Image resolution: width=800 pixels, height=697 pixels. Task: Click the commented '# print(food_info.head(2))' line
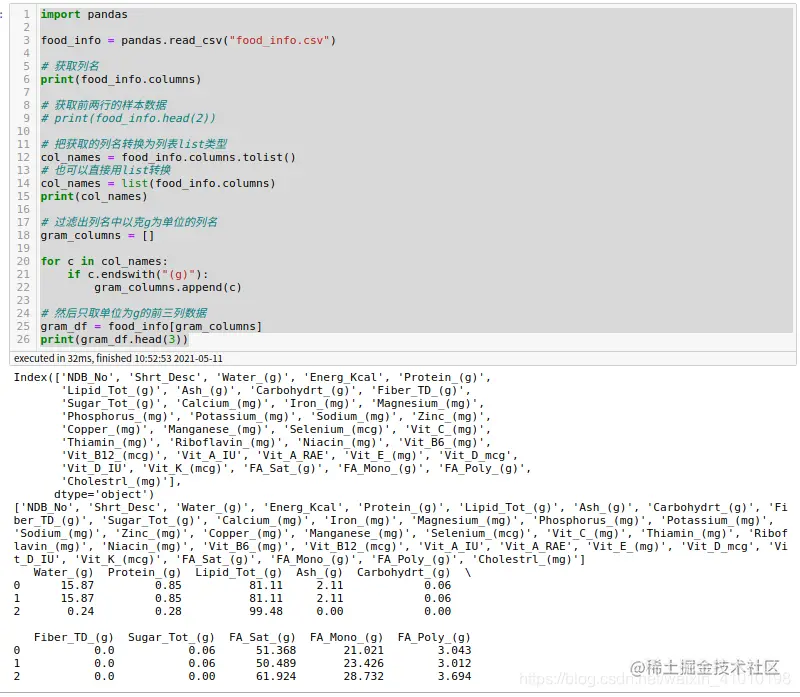click(128, 118)
